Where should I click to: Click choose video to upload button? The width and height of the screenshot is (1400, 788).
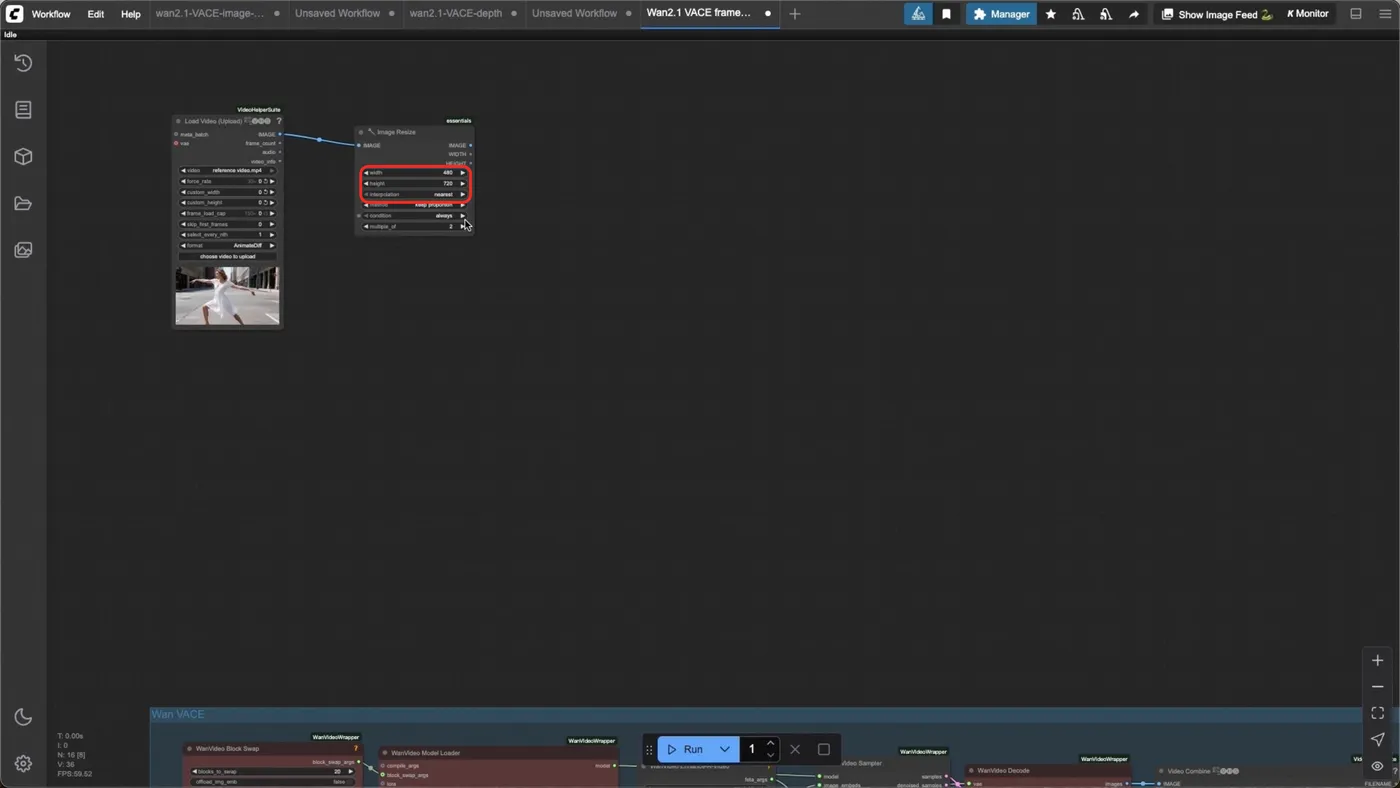pyautogui.click(x=227, y=256)
